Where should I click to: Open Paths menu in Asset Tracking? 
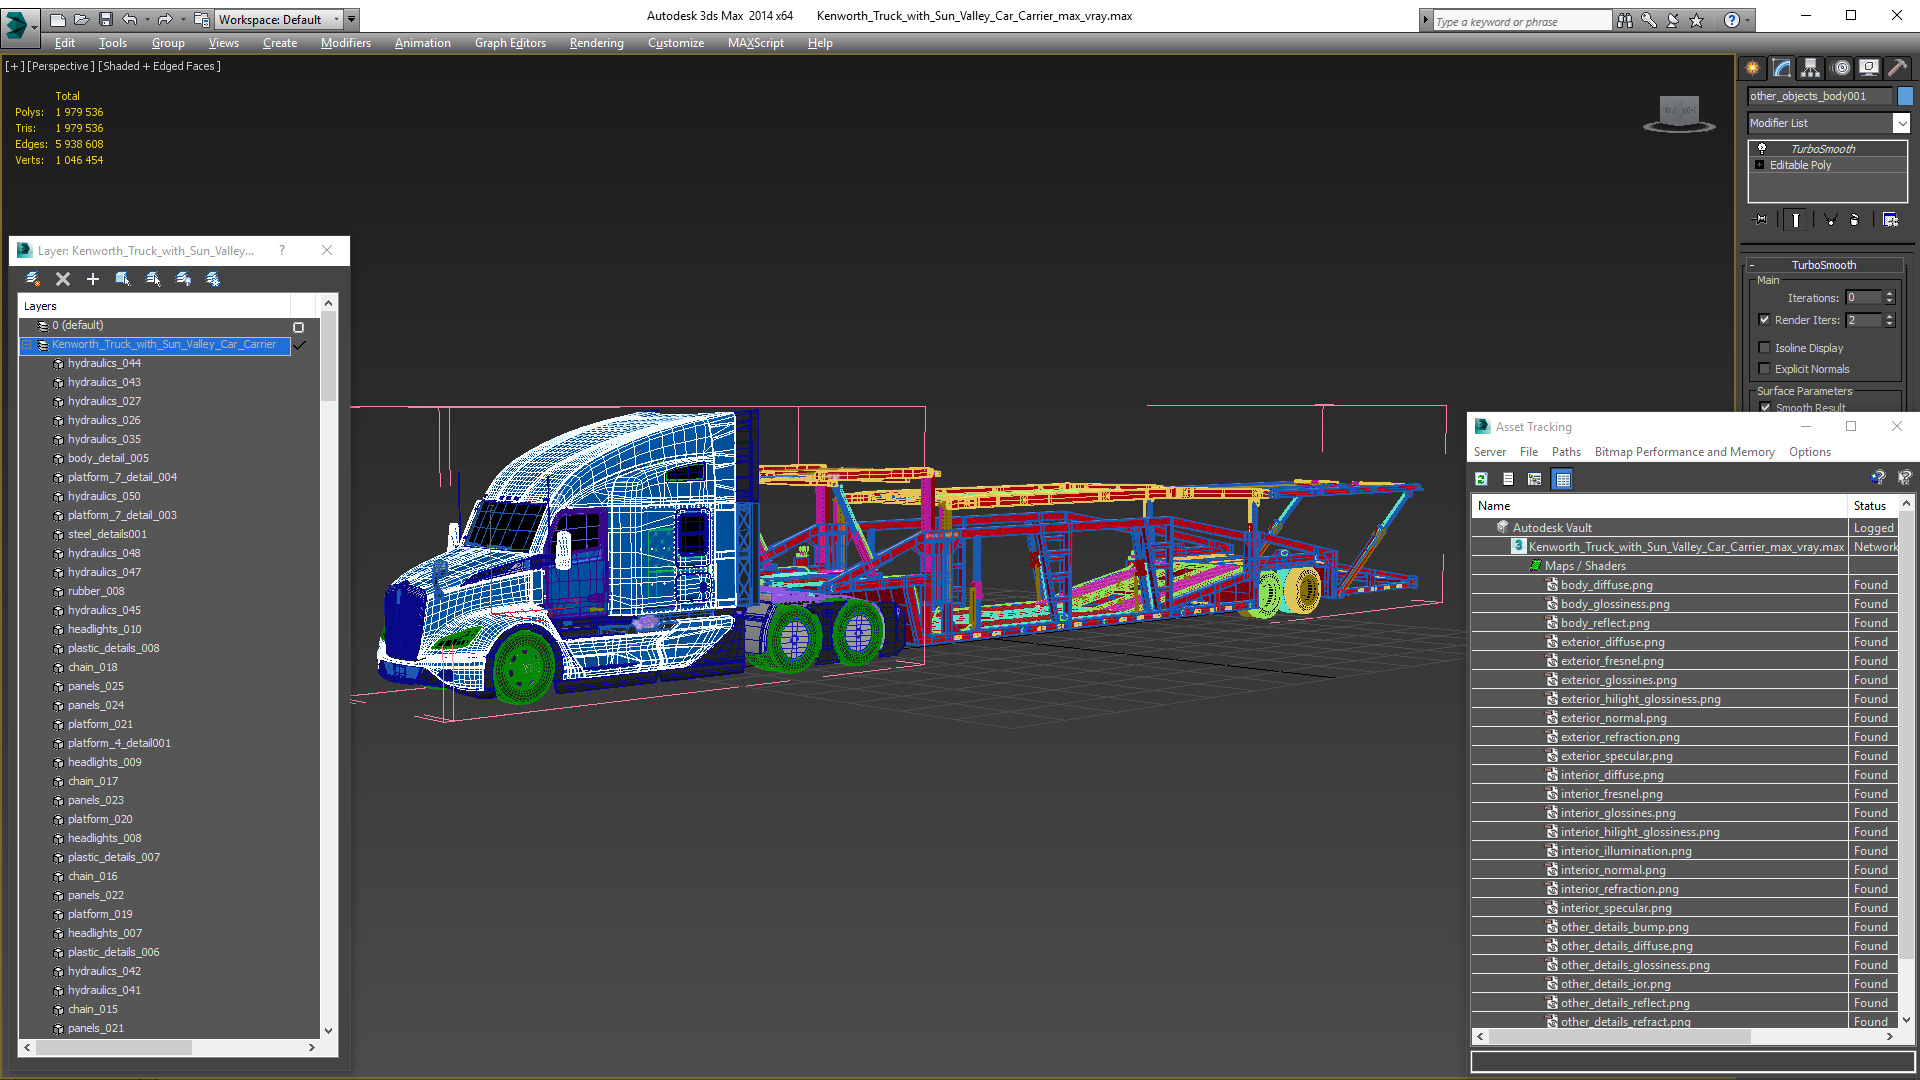pos(1566,452)
